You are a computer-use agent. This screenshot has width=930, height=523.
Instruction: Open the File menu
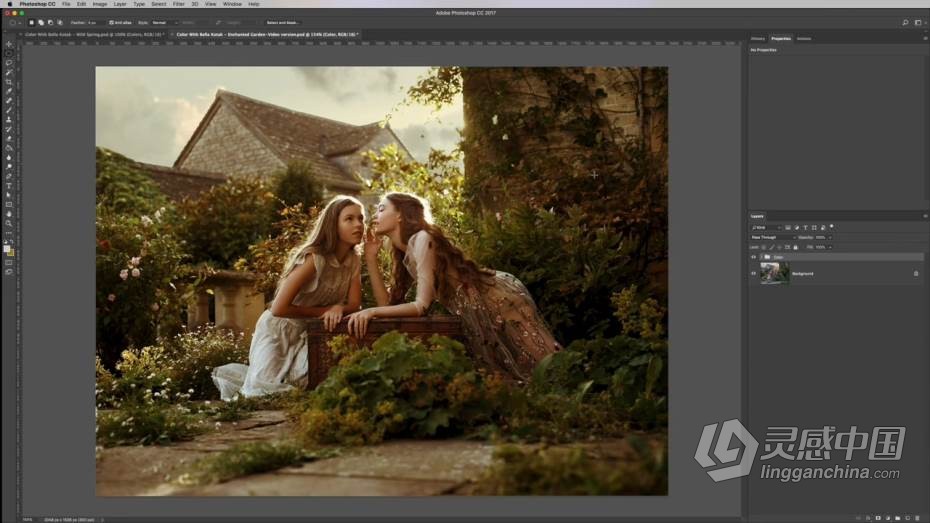(66, 4)
